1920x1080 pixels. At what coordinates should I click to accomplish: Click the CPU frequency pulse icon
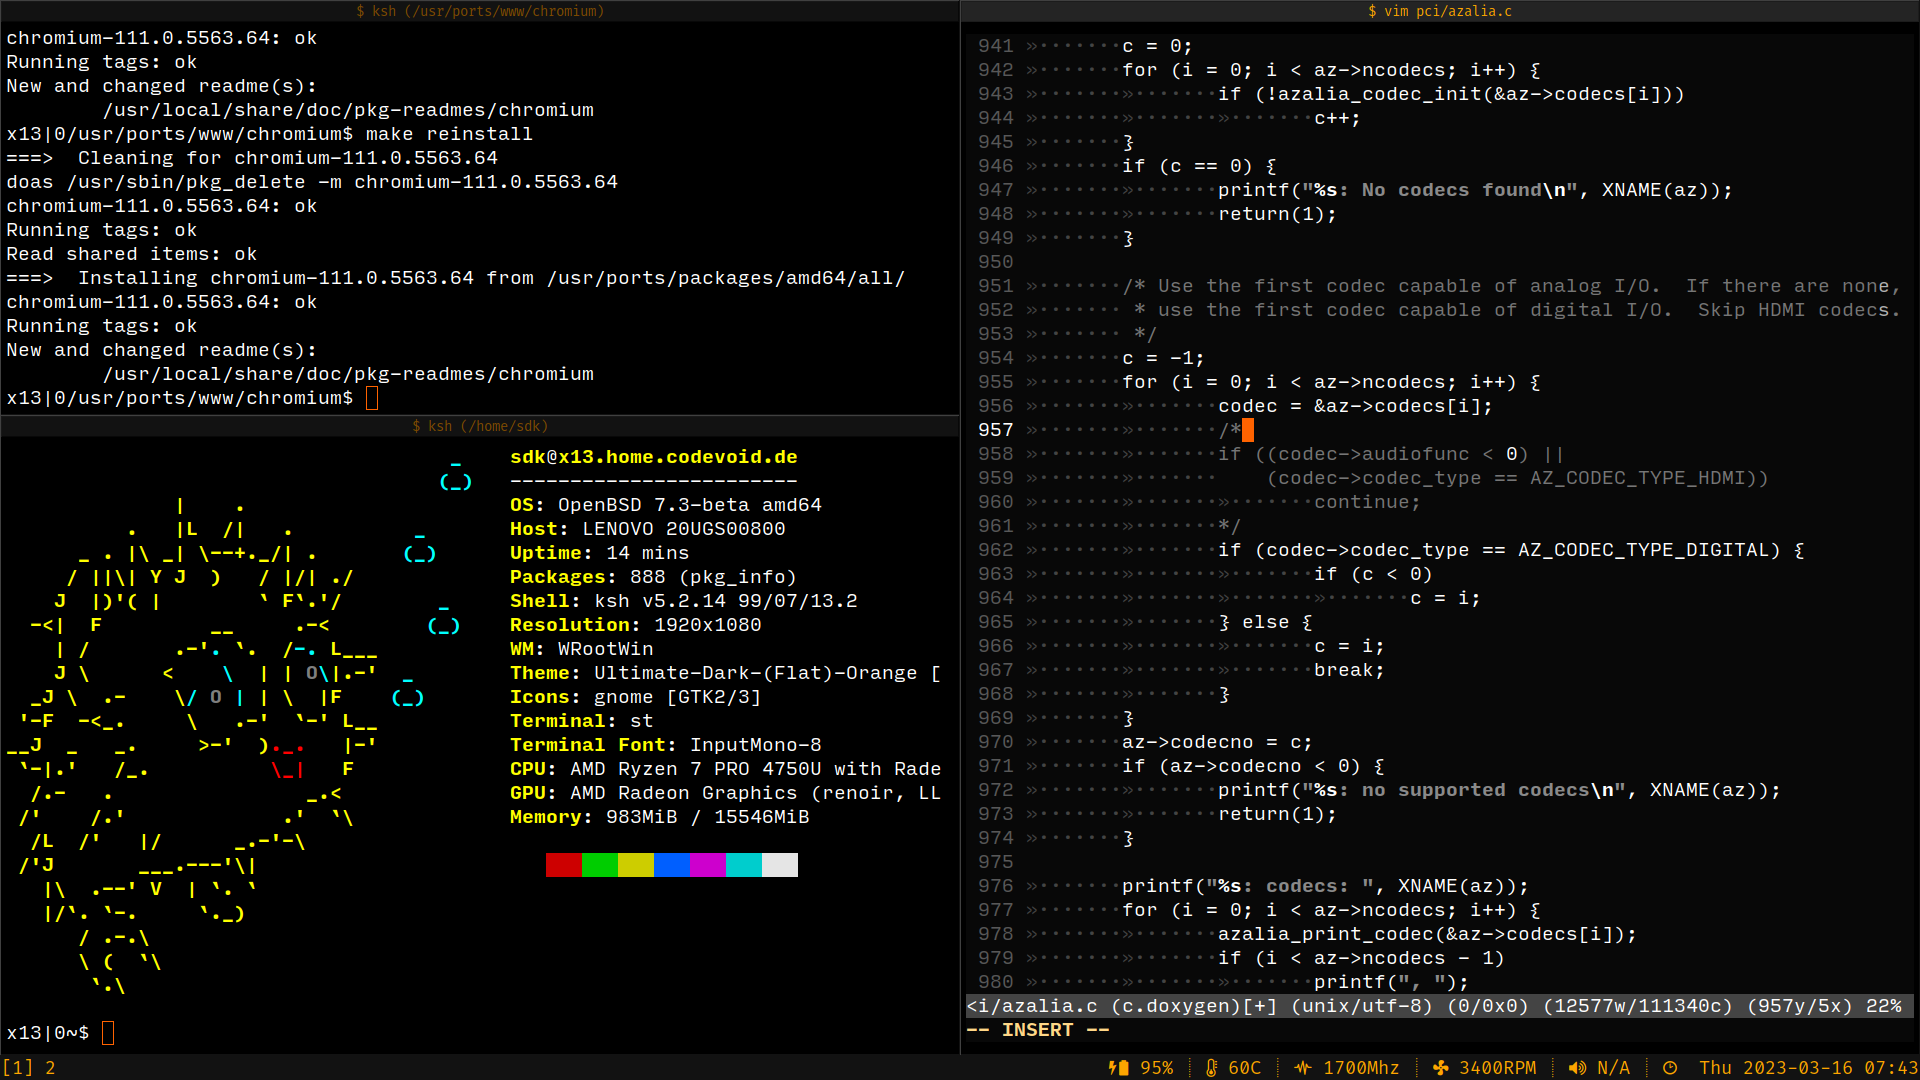(1303, 1068)
